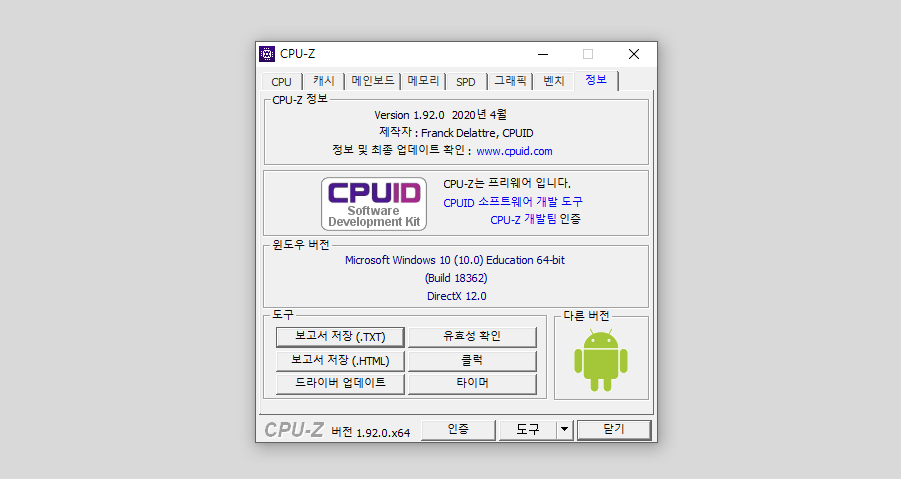Click the 버전 1.92.0.x64 footer text
Image resolution: width=901 pixels, height=479 pixels.
[x=371, y=432]
